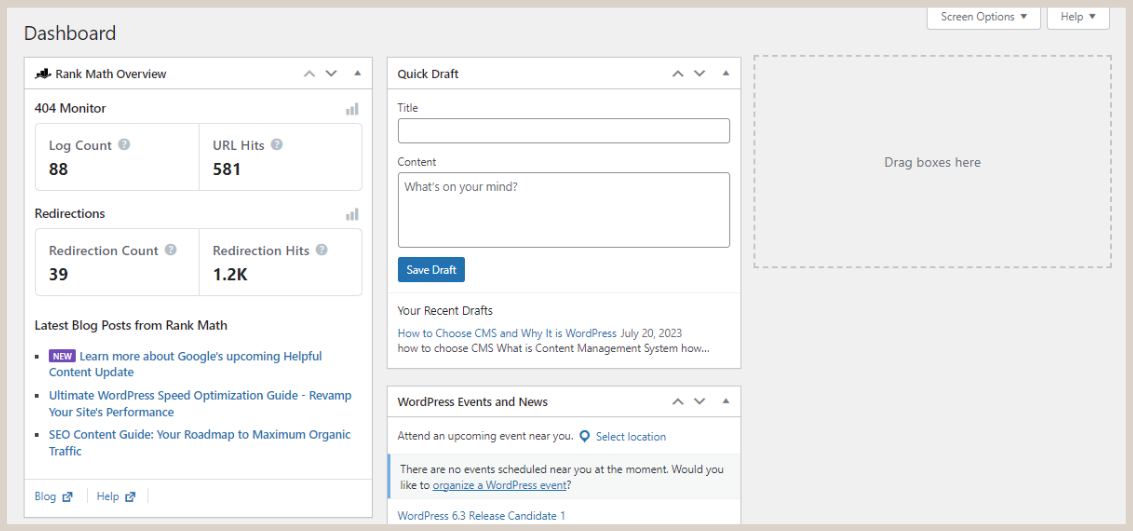This screenshot has height=531, width=1133.
Task: Click the Drag boxes here drop zone
Action: point(932,162)
